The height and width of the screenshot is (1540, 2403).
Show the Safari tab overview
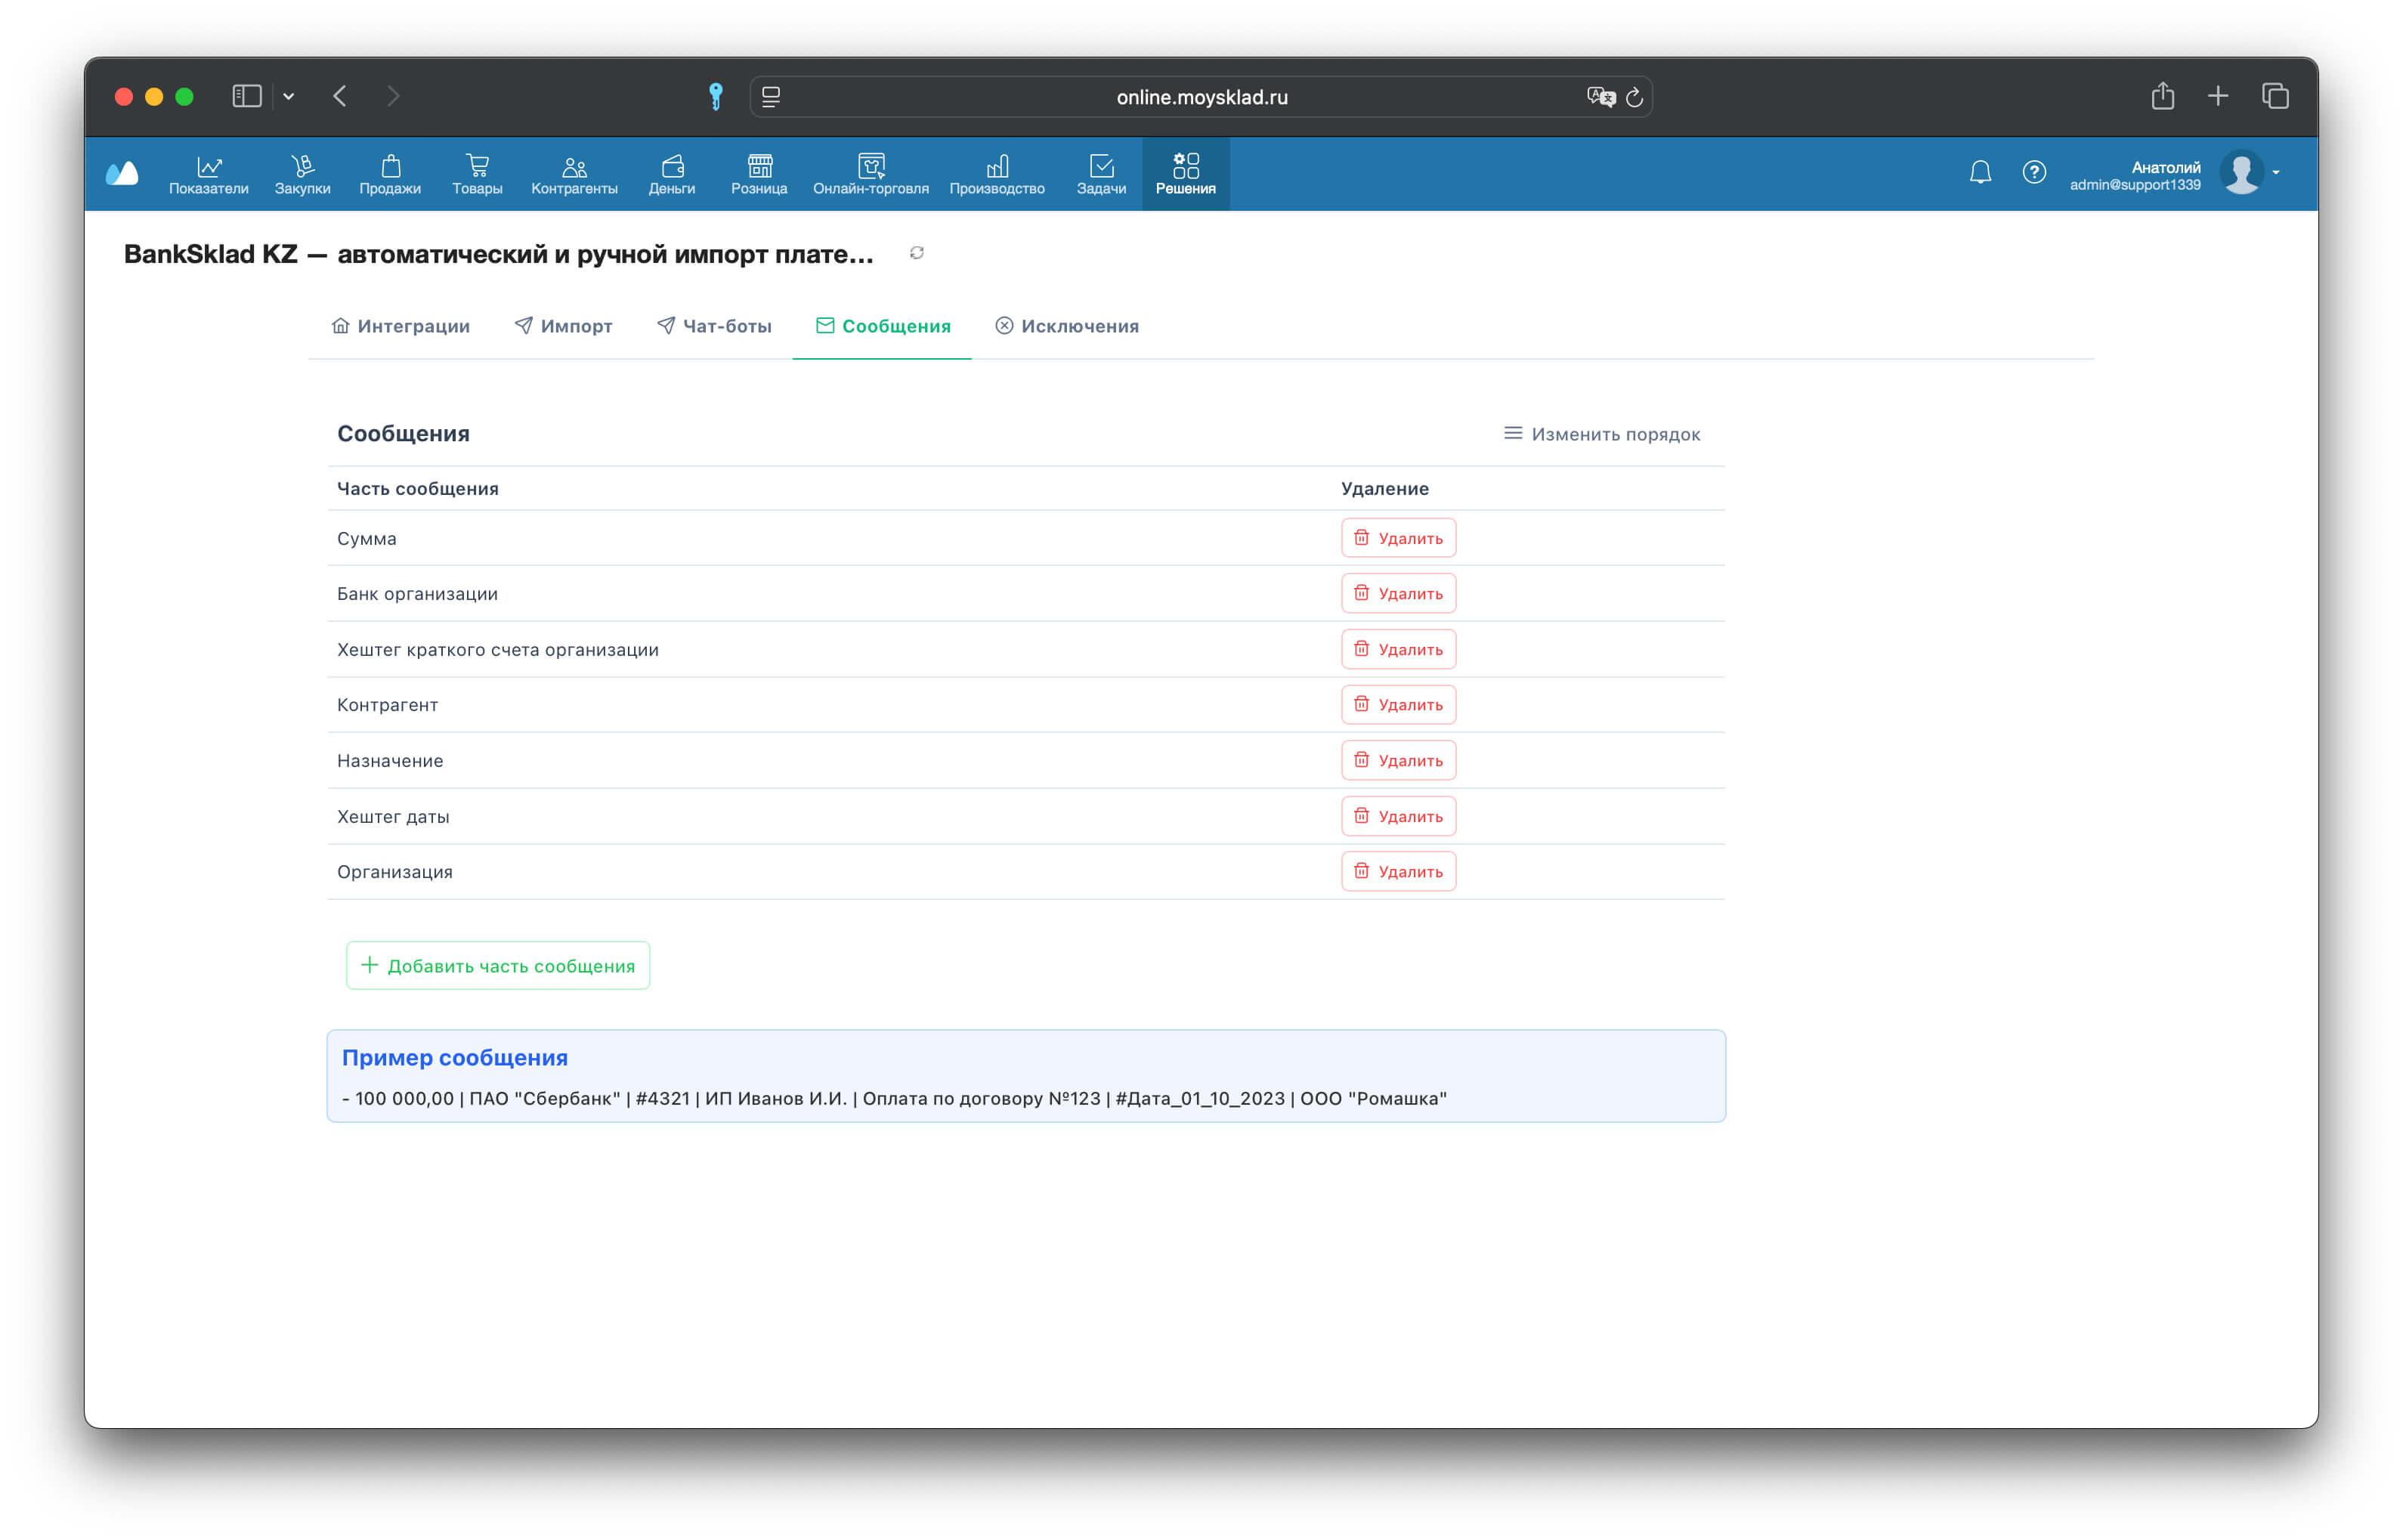coord(2275,96)
